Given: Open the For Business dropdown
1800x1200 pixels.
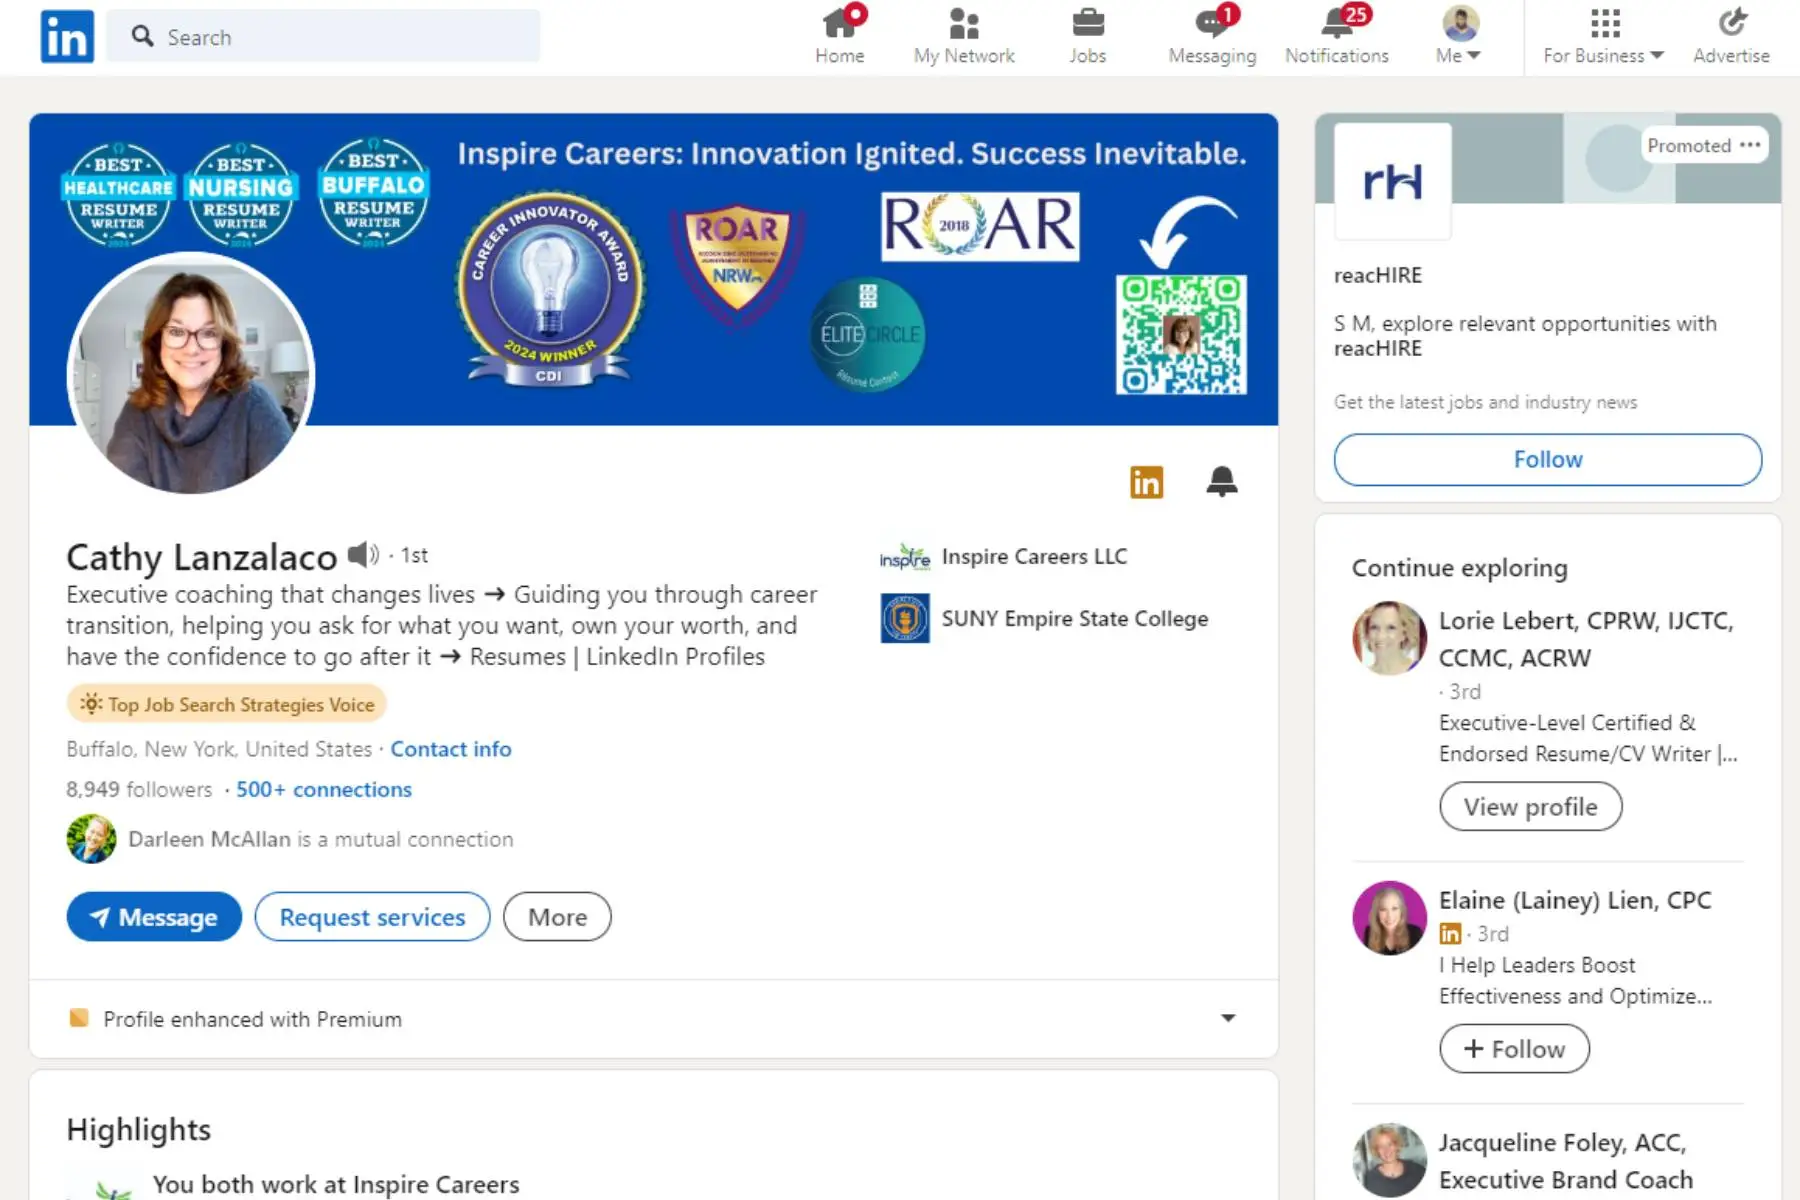Looking at the screenshot, I should 1603,36.
